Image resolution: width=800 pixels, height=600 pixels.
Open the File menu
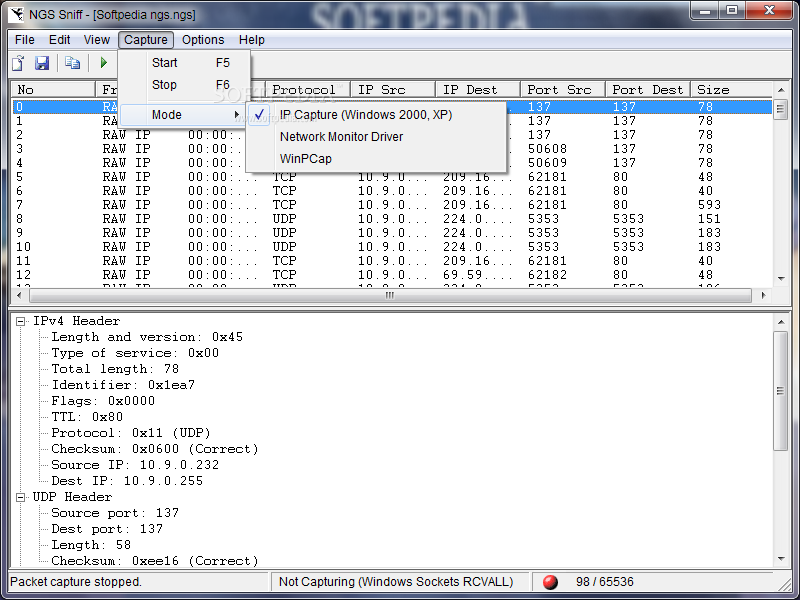pos(24,40)
